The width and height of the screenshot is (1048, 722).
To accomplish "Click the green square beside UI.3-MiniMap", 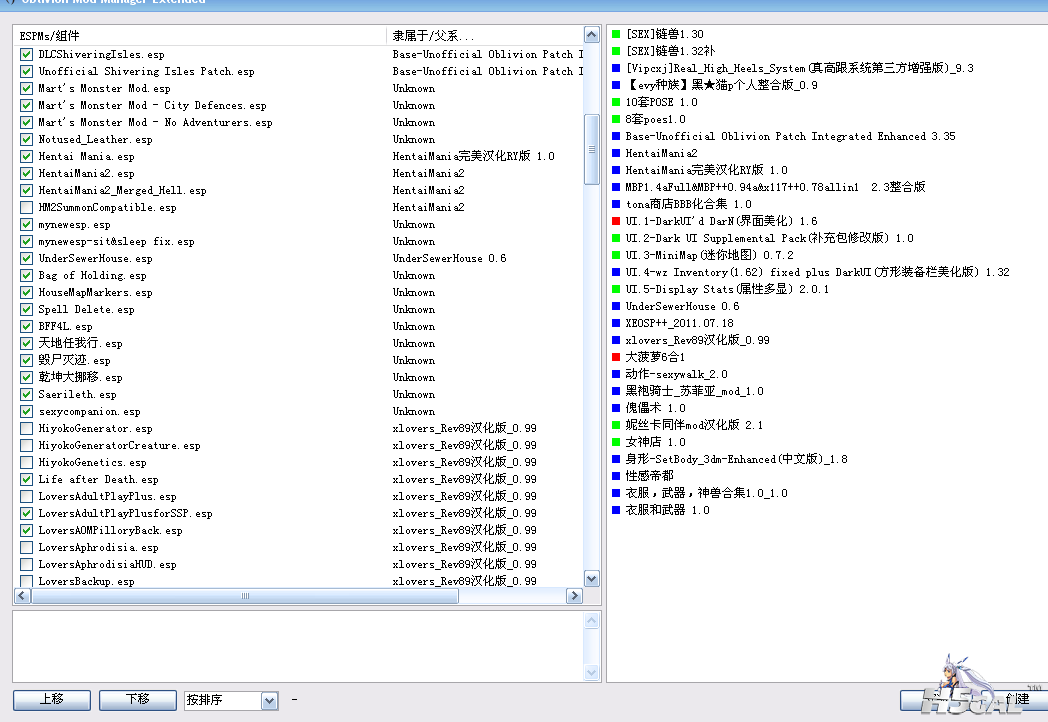I will point(616,255).
